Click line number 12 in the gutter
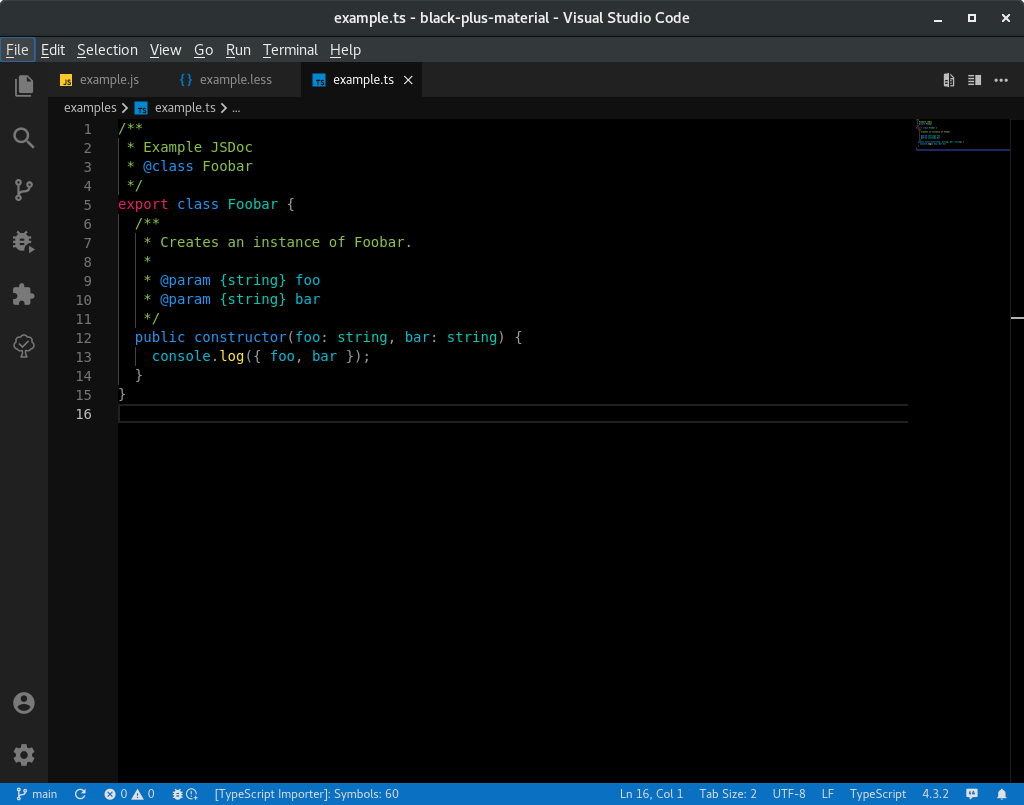 pyautogui.click(x=84, y=338)
